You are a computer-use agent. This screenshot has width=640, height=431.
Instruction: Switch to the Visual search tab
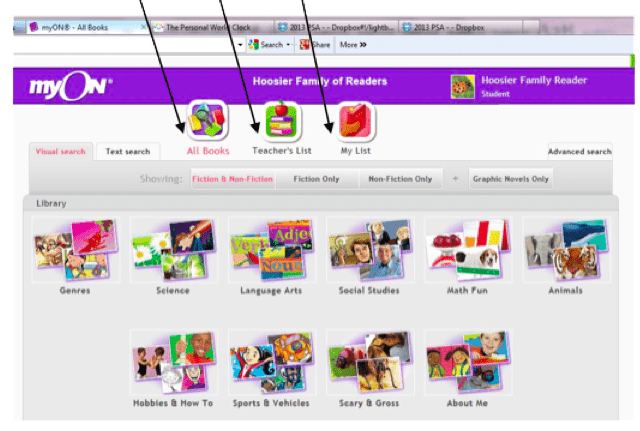tap(60, 151)
